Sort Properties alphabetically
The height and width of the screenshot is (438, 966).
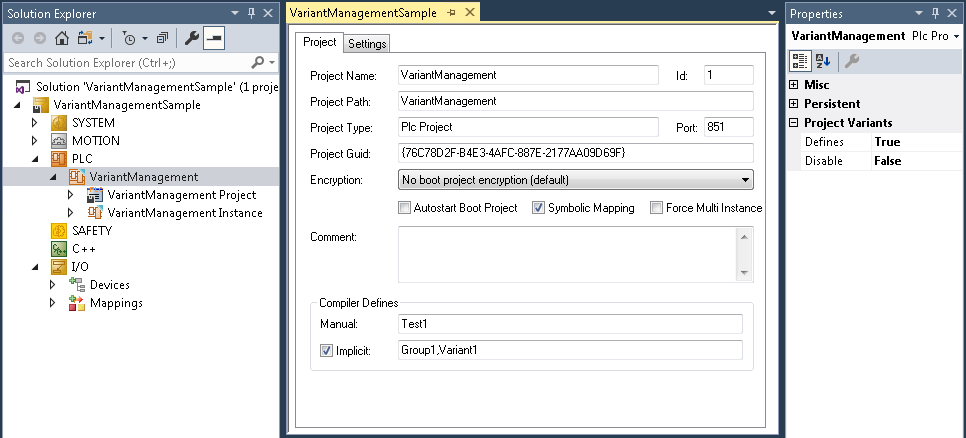pos(823,60)
